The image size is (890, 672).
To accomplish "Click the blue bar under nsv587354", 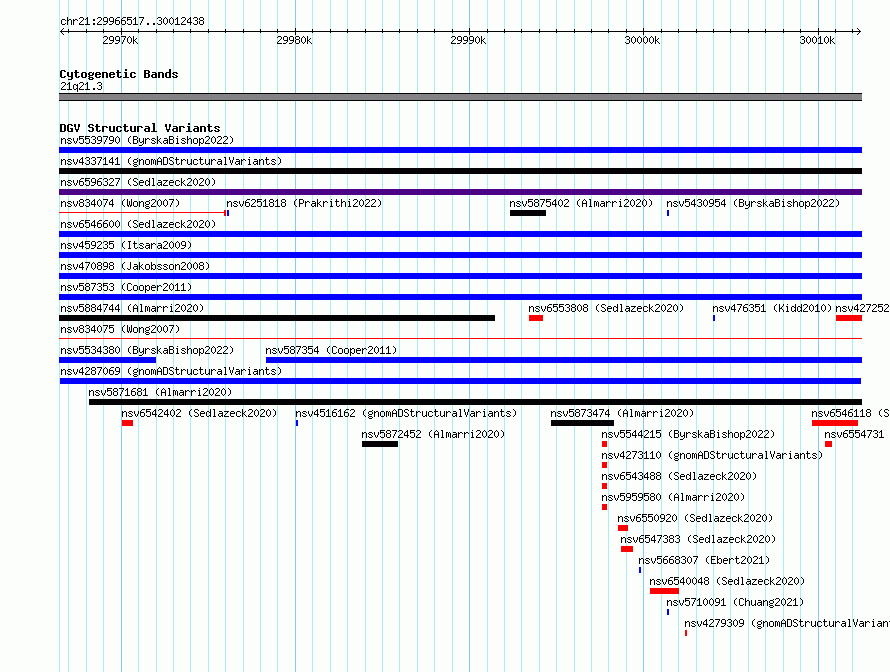I will click(564, 360).
